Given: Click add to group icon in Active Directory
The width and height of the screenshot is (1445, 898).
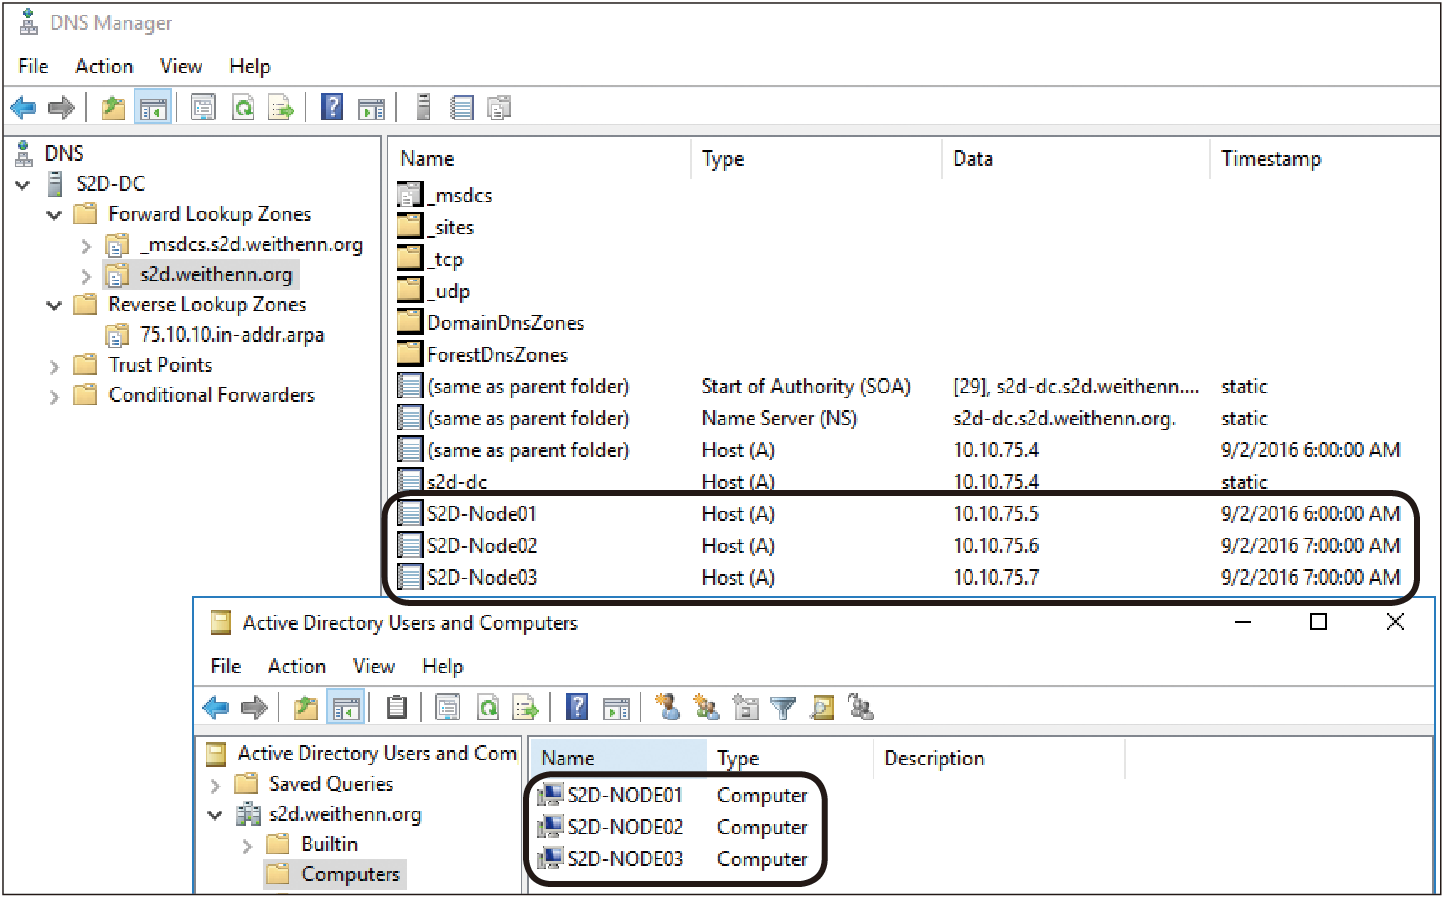Looking at the screenshot, I should pyautogui.click(x=860, y=707).
